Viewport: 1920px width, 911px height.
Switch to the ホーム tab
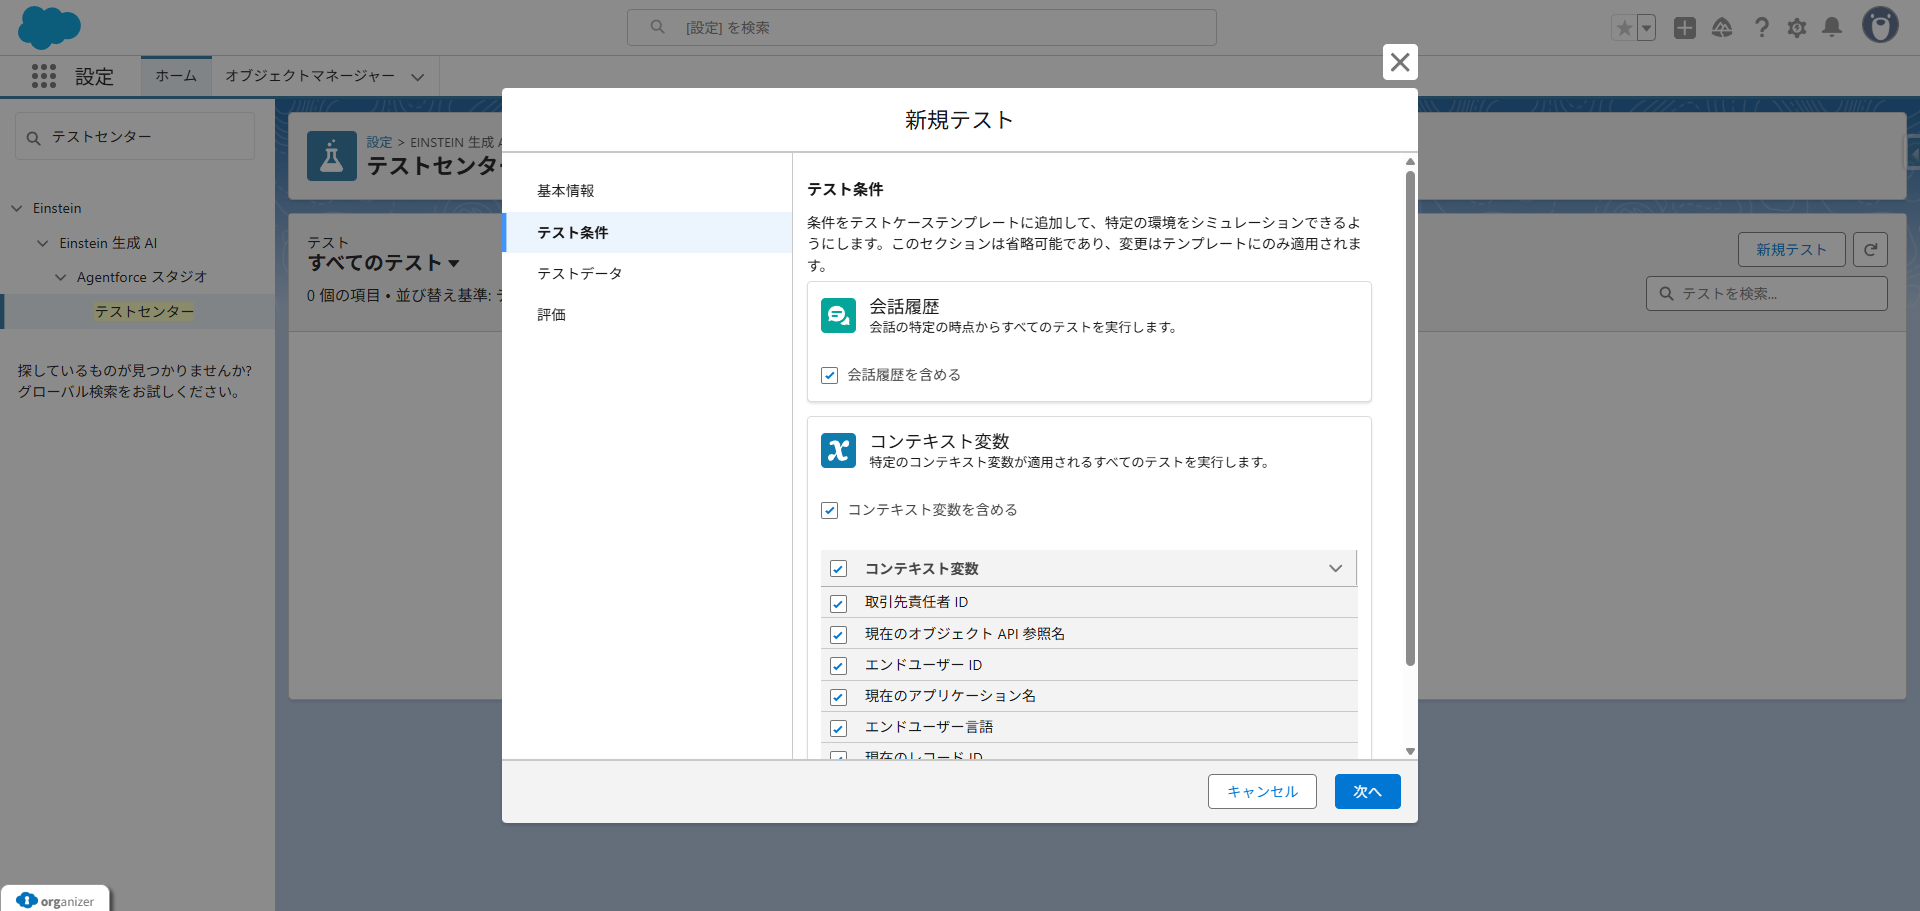coord(176,76)
